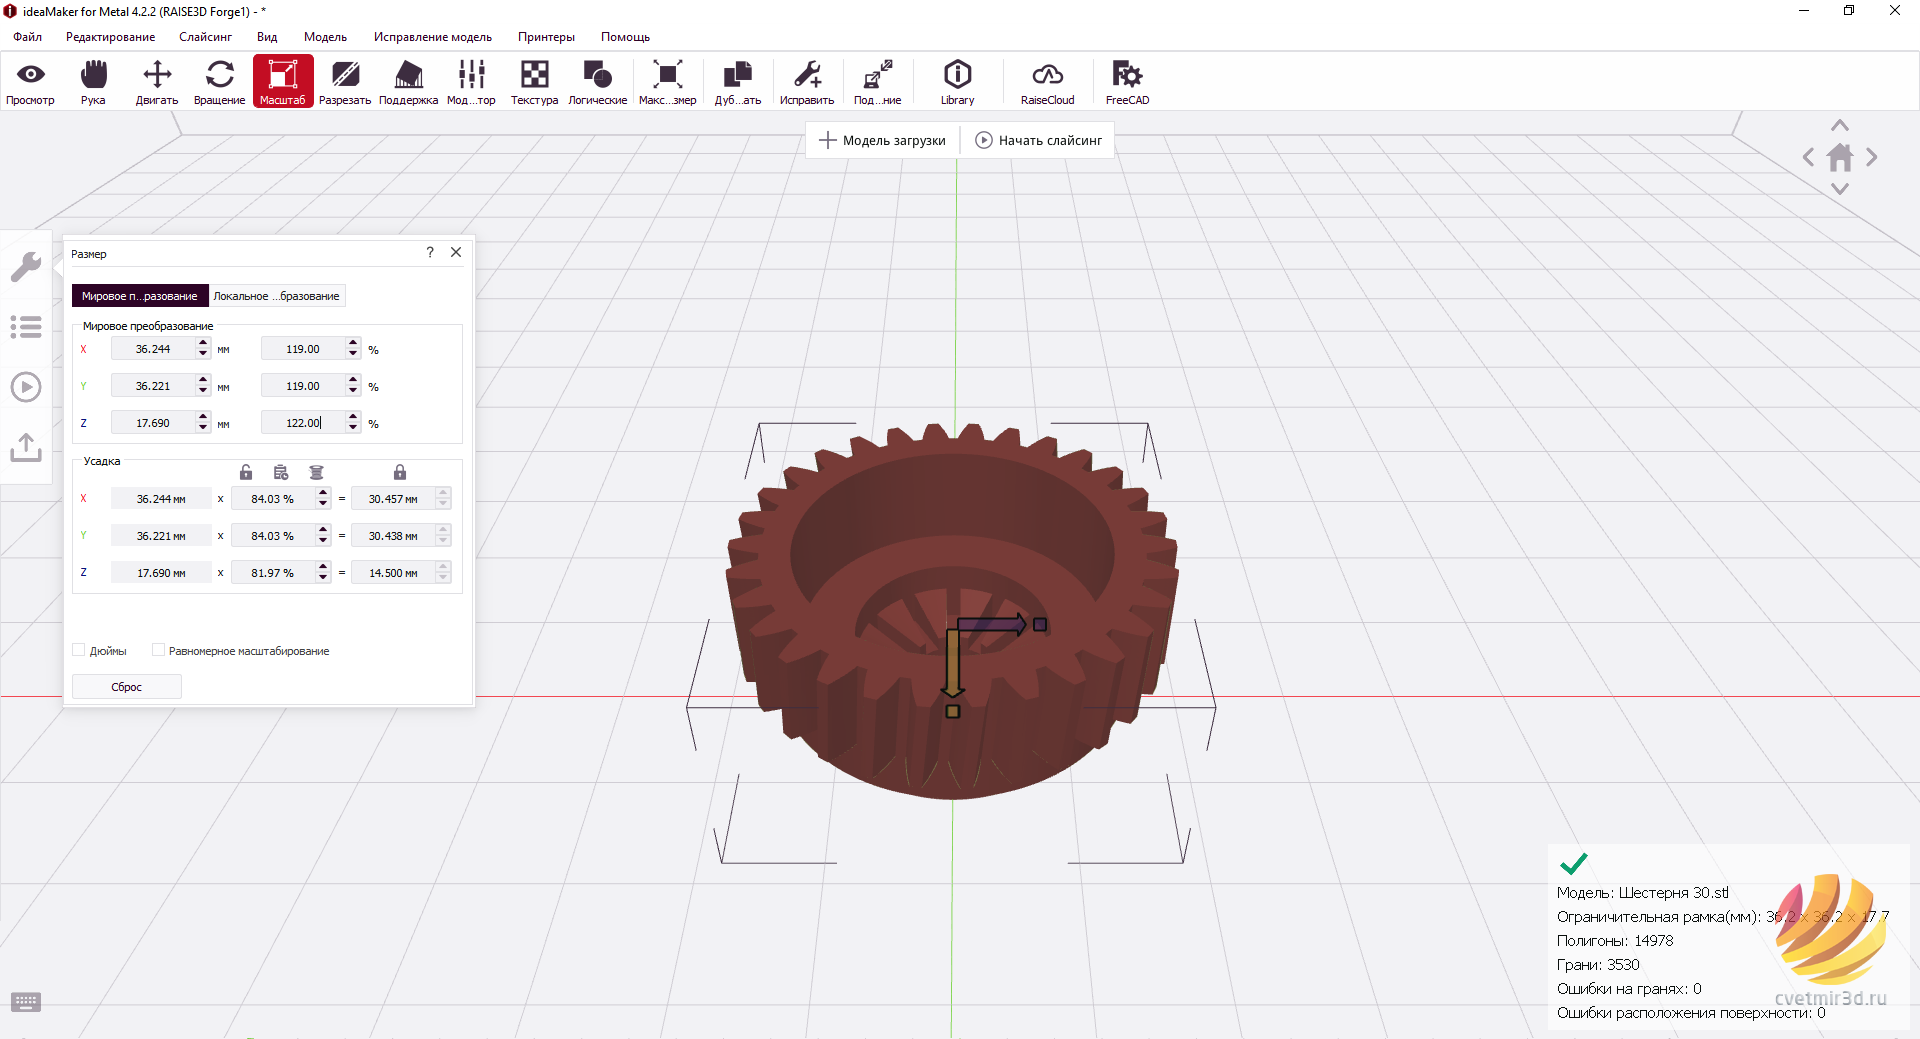Screen dimensions: 1920x1039
Task: Open the Помощь menu
Action: coord(625,37)
